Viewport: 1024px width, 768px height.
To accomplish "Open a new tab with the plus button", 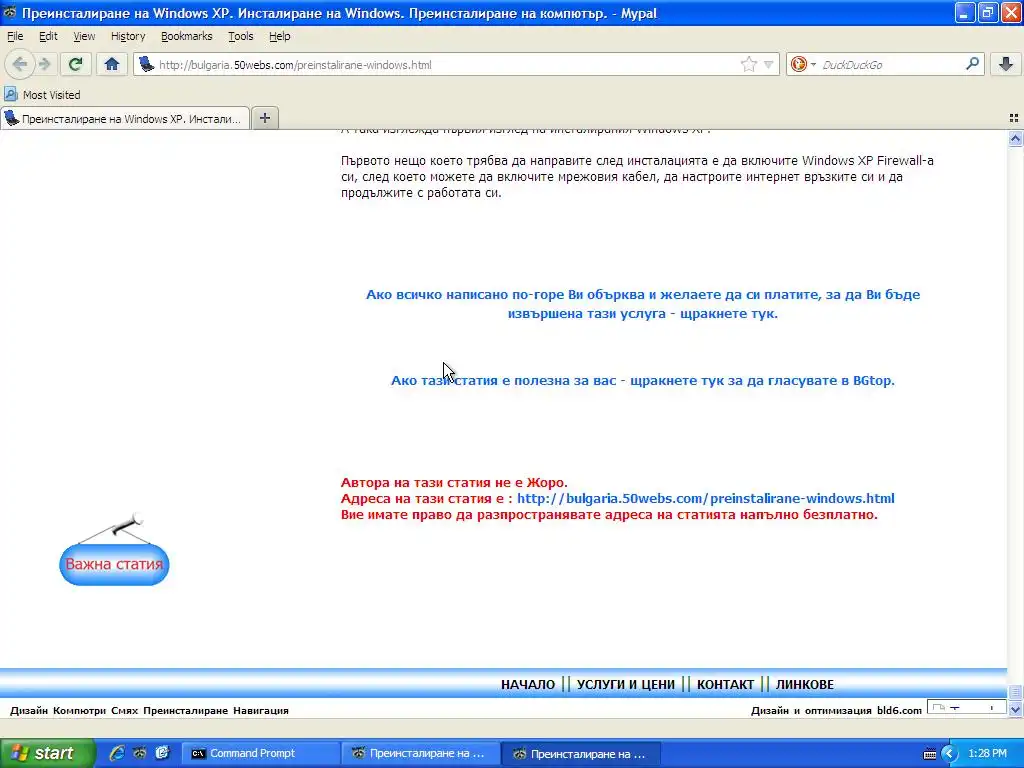I will coord(264,118).
